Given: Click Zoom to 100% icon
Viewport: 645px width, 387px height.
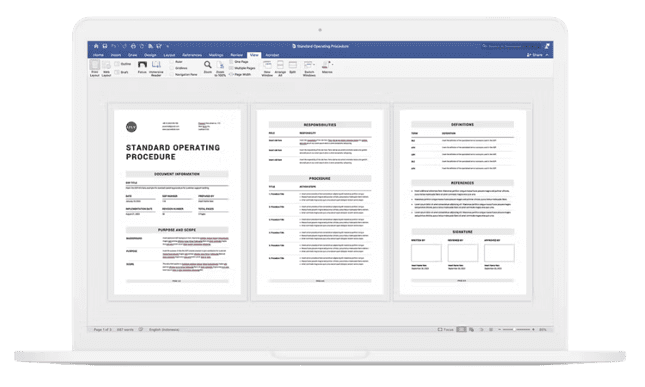Looking at the screenshot, I should tap(220, 68).
